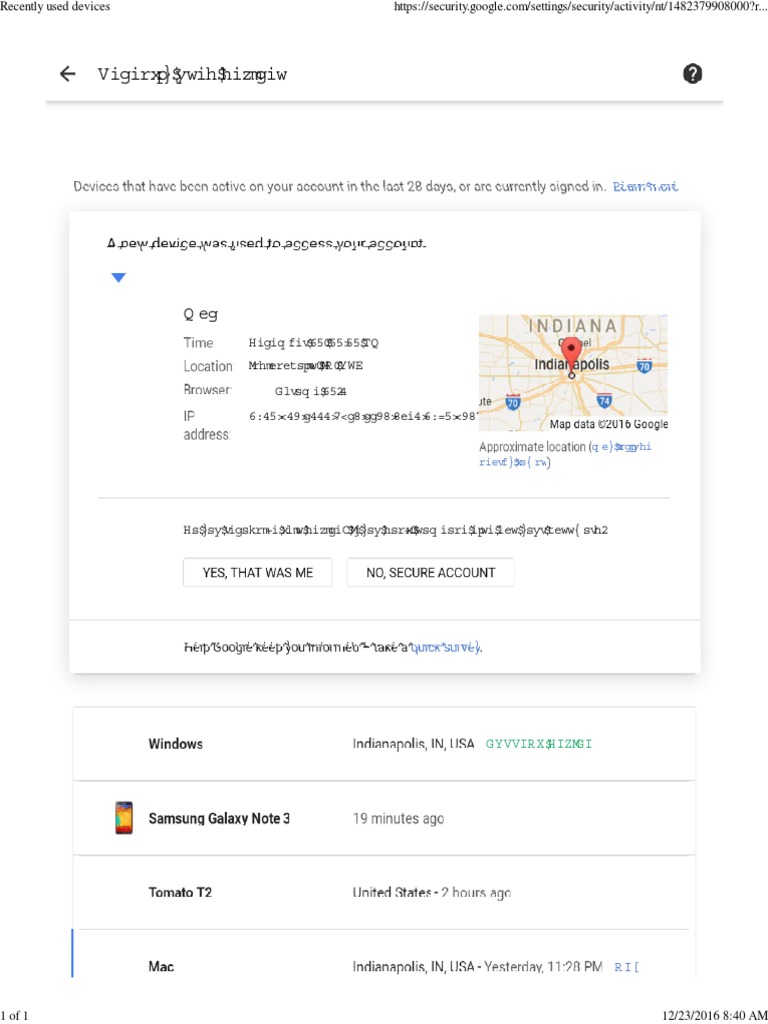The image size is (768, 1024).
Task: Click the green label beside Windows location
Action: click(545, 745)
